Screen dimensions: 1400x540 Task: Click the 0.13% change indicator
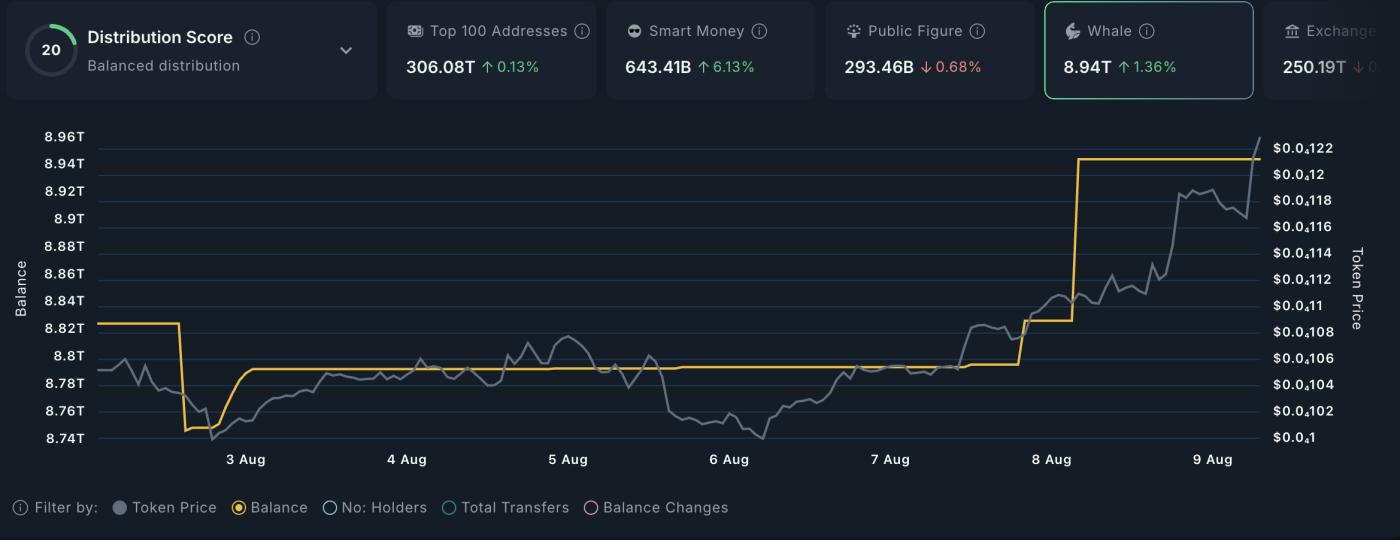click(510, 67)
